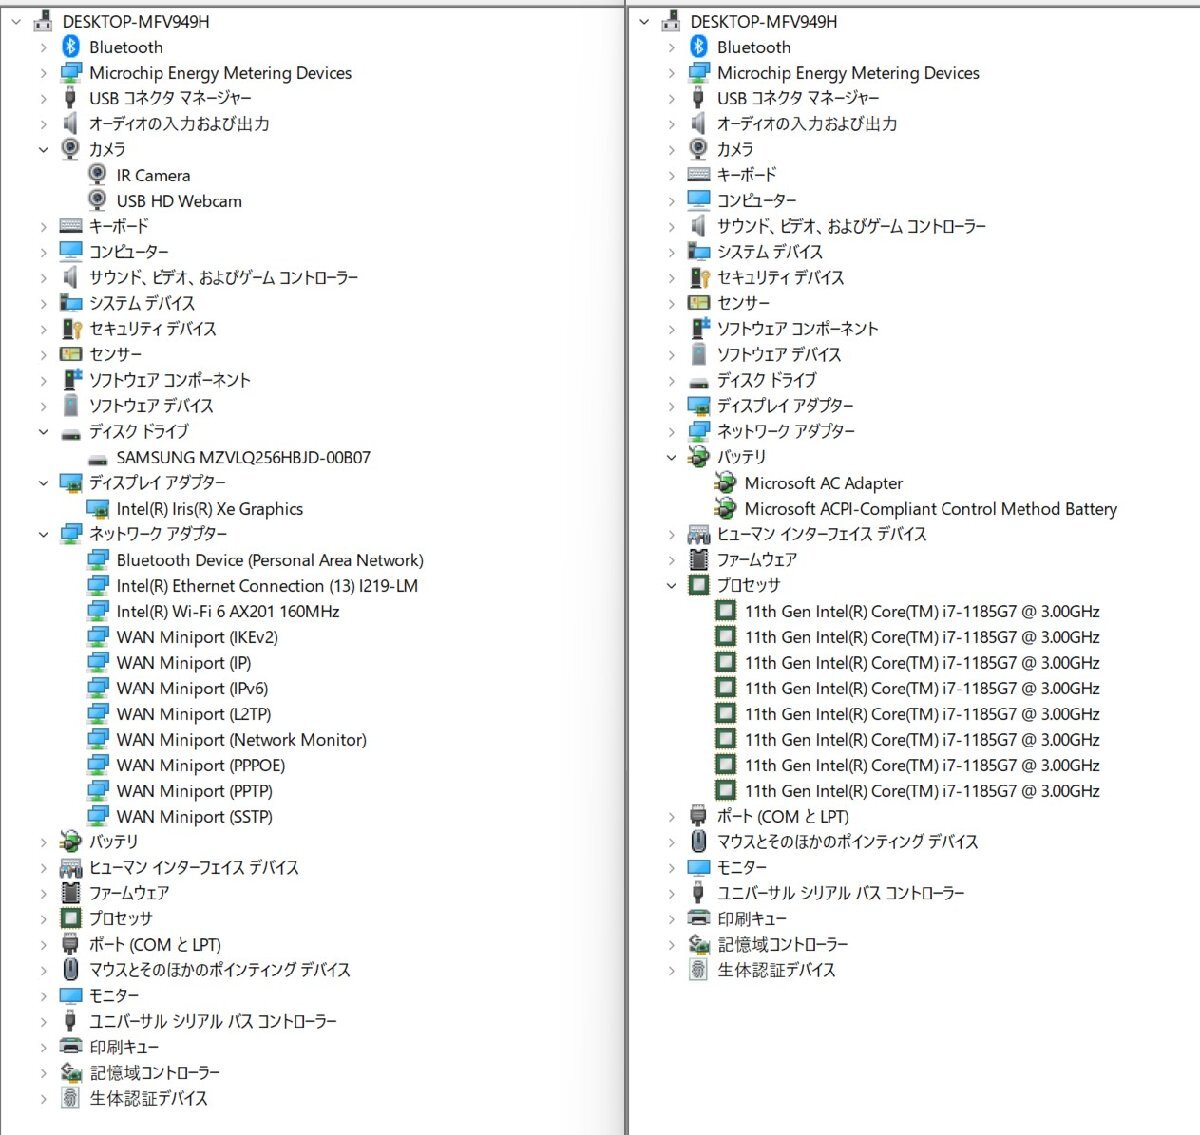Click the SAMSUNG disk drive icon

97,458
